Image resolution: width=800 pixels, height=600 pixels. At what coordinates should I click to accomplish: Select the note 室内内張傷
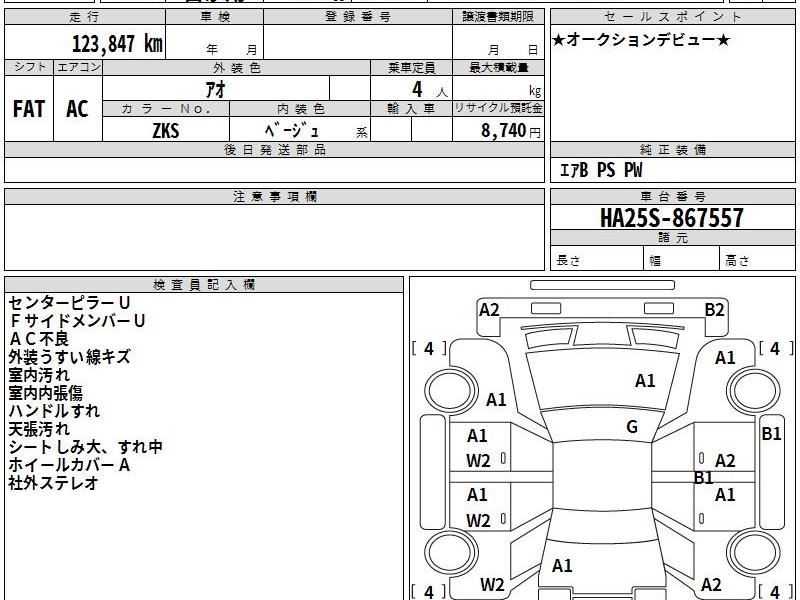(45, 393)
